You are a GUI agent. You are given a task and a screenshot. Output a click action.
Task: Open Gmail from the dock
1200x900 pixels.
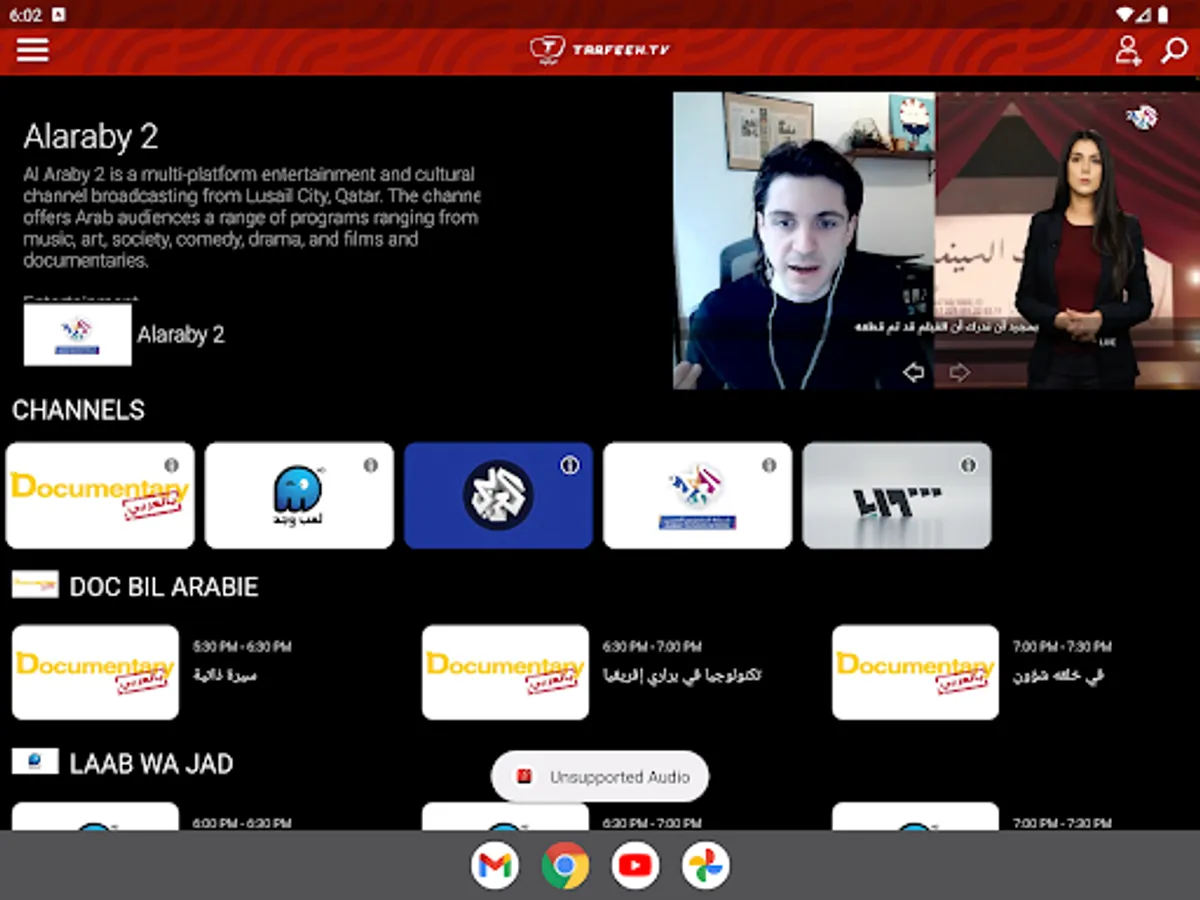click(495, 866)
